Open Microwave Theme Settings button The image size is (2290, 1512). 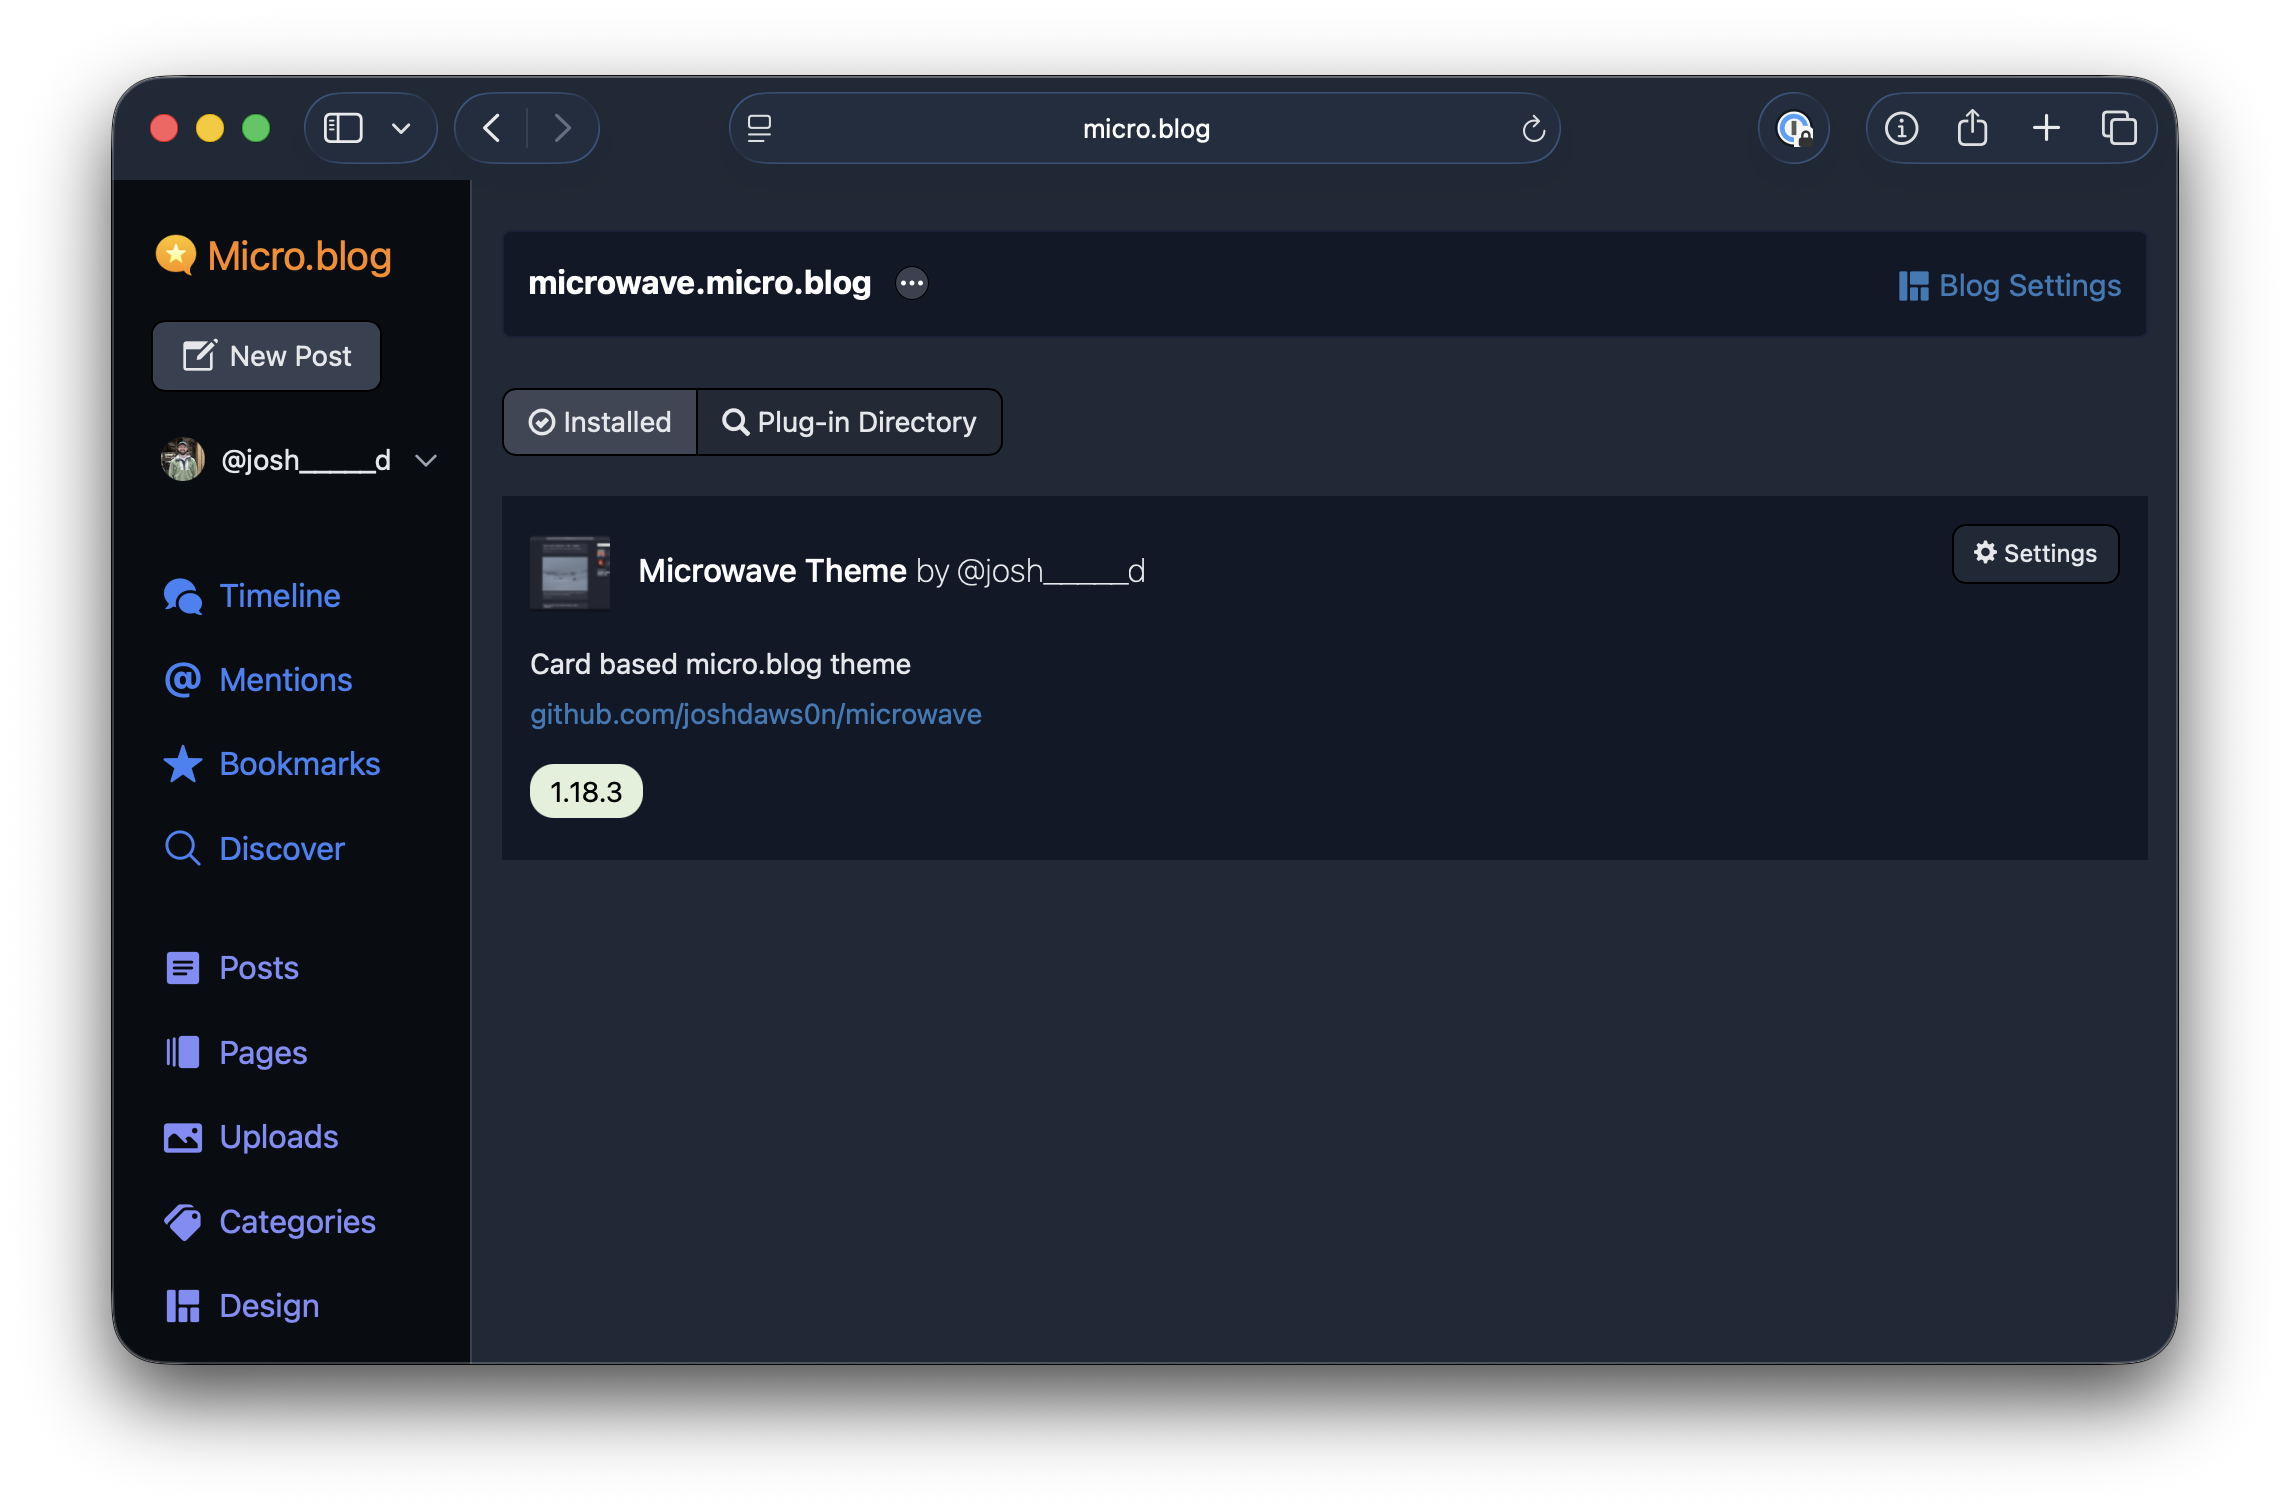2035,553
